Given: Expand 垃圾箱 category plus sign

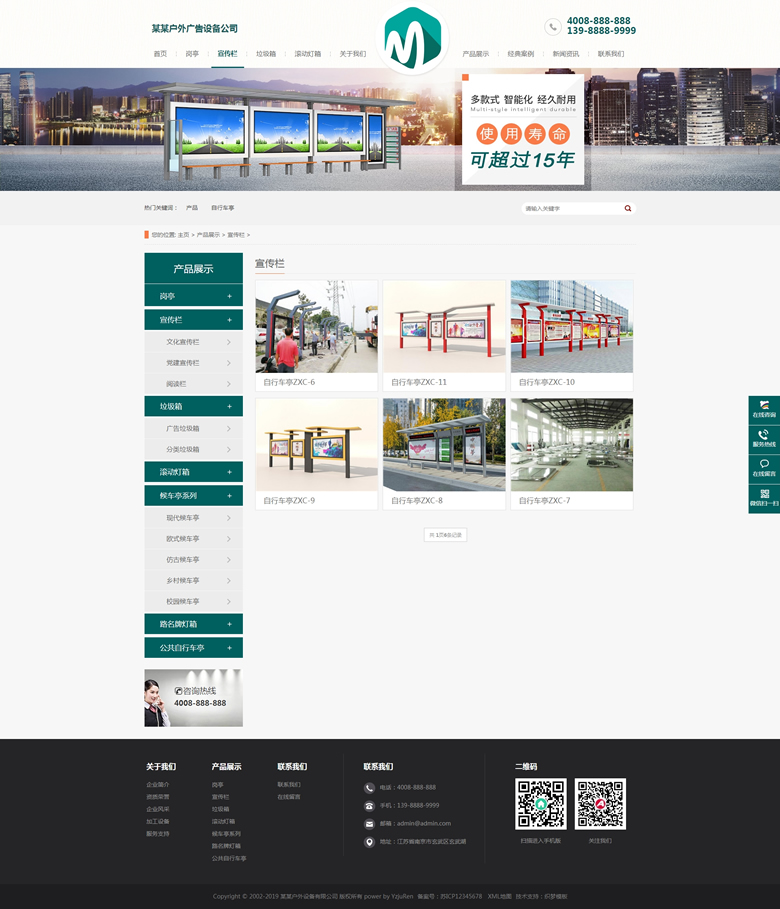Looking at the screenshot, I should [x=229, y=407].
